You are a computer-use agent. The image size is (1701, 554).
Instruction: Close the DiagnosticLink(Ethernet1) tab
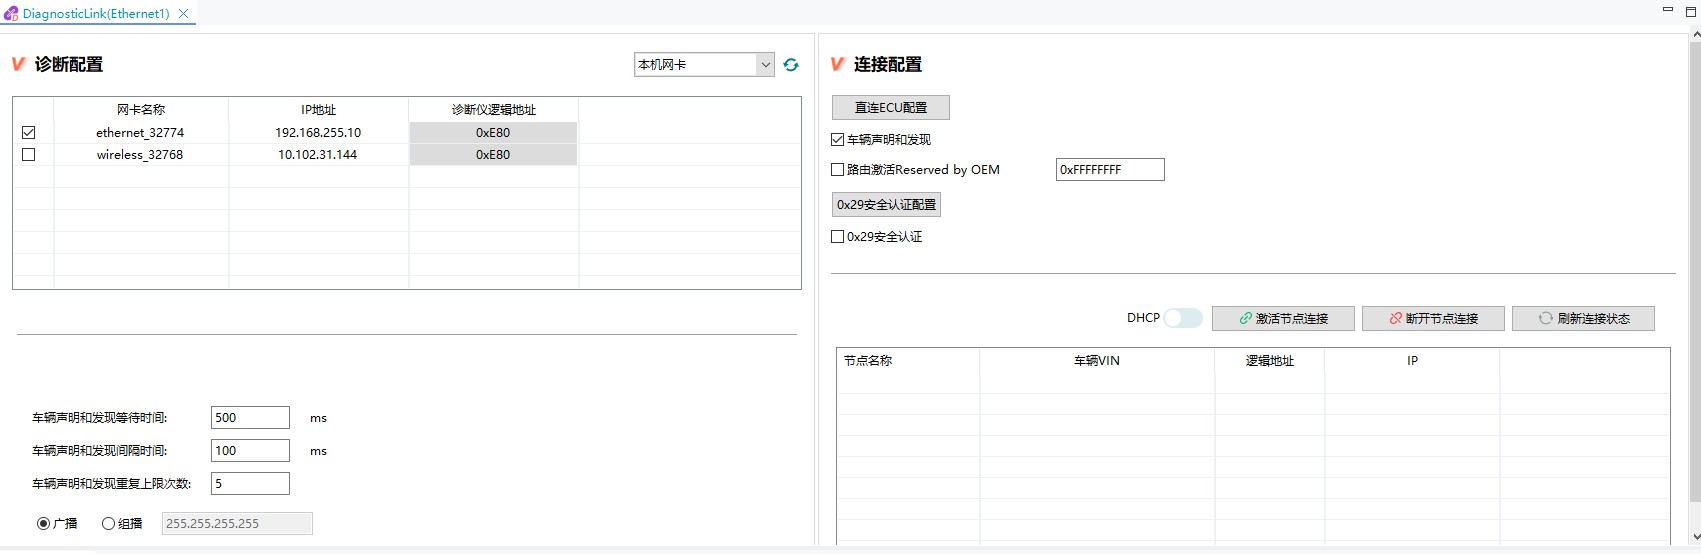coord(183,14)
